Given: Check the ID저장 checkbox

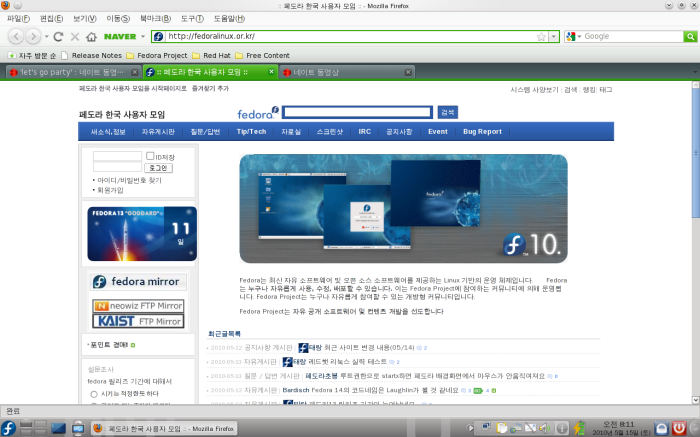Looking at the screenshot, I should coord(150,156).
